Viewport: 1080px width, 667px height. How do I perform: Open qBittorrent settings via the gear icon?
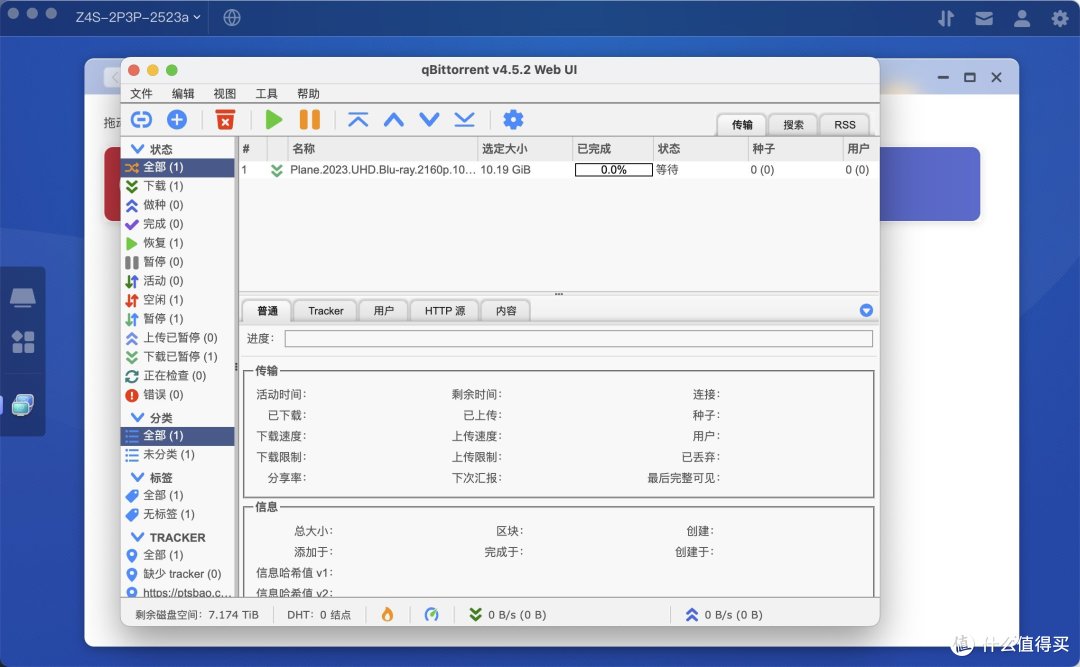(x=513, y=119)
